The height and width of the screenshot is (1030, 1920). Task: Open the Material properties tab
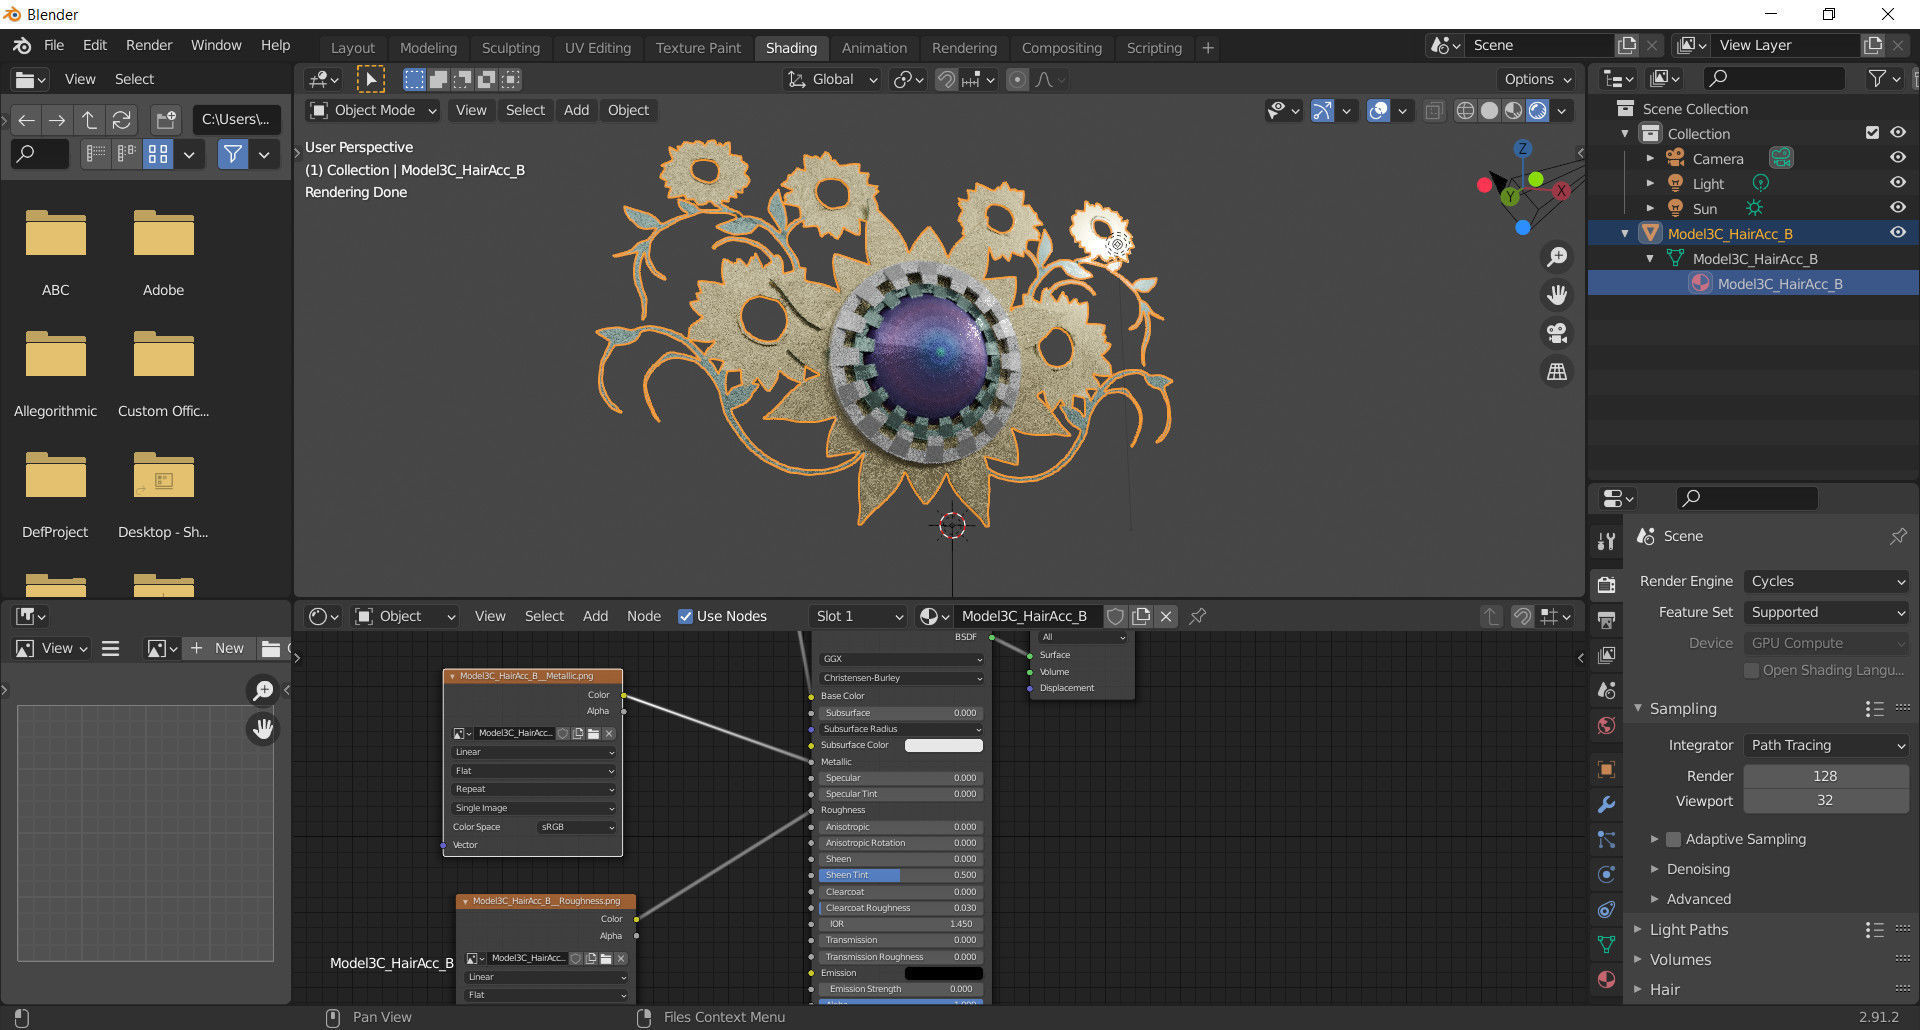pos(1606,979)
